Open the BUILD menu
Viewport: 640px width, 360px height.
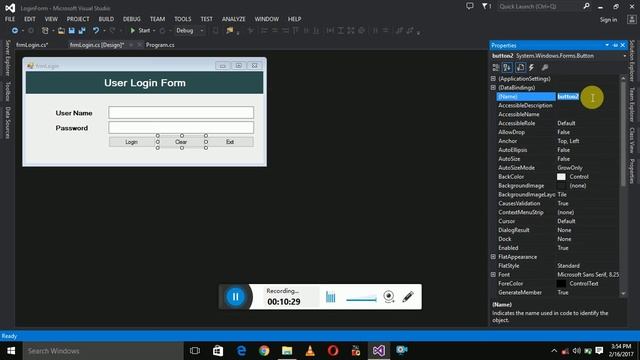pyautogui.click(x=106, y=19)
